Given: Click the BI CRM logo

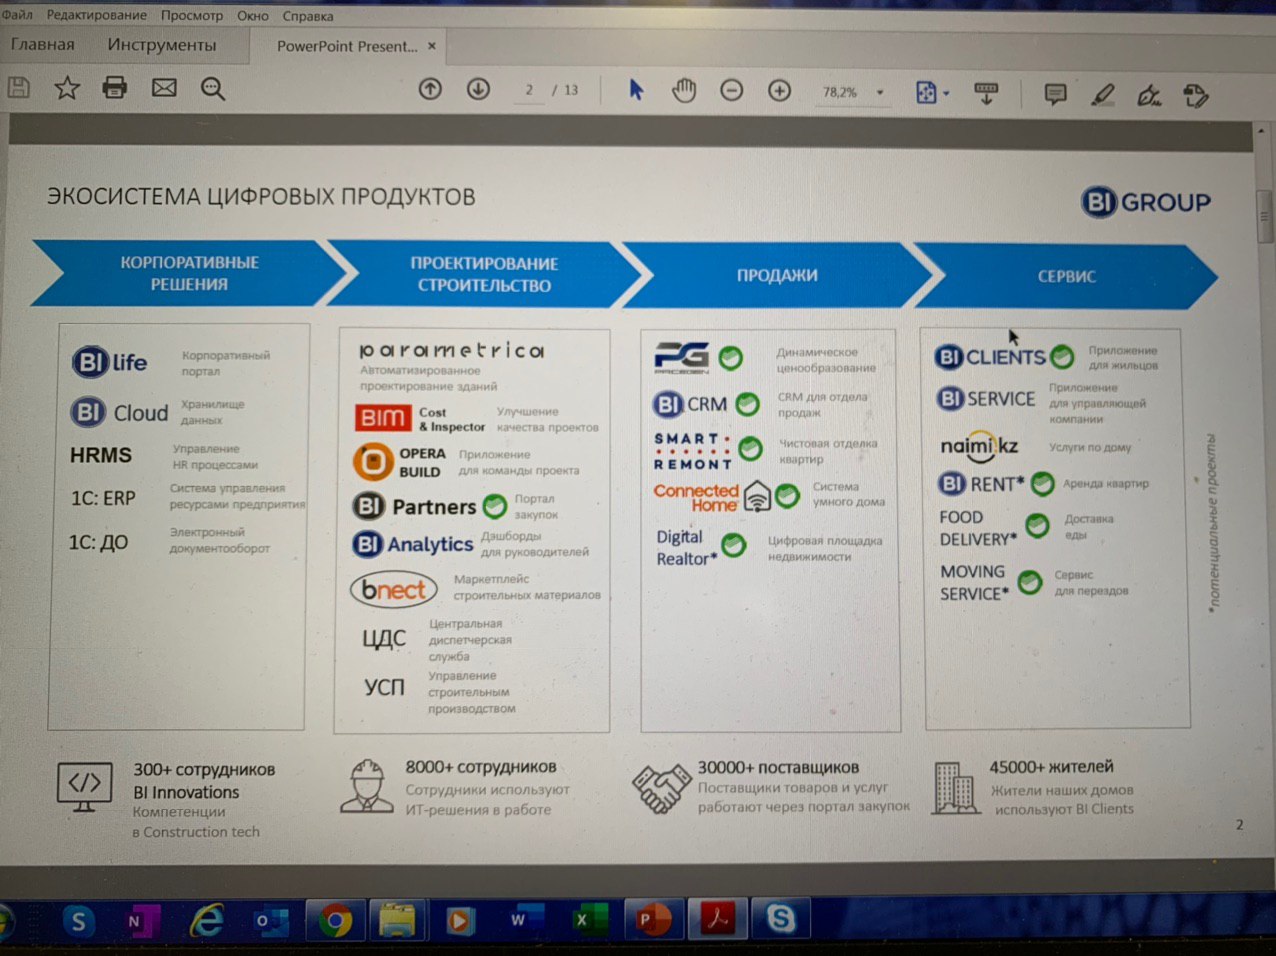Looking at the screenshot, I should 690,404.
